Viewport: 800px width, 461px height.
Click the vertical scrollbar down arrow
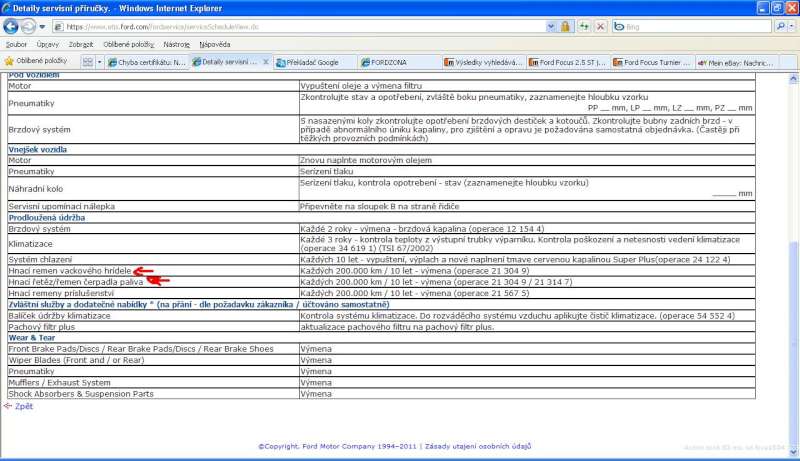pyautogui.click(x=794, y=452)
